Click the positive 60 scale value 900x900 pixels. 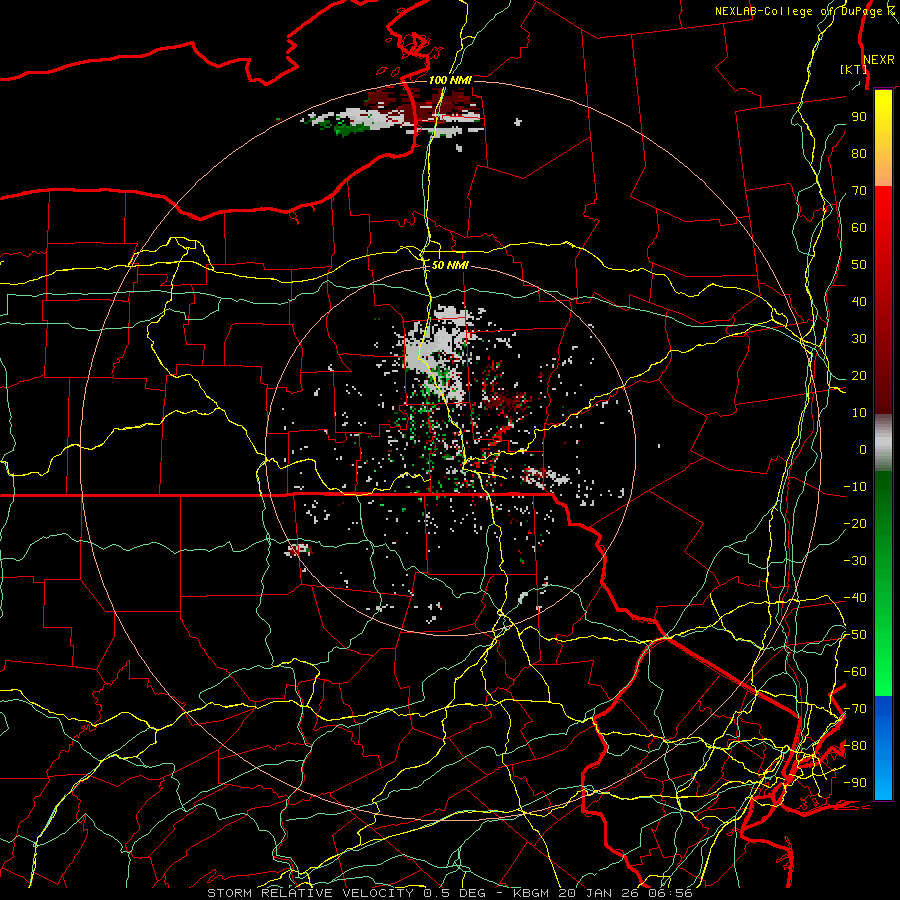coord(859,227)
